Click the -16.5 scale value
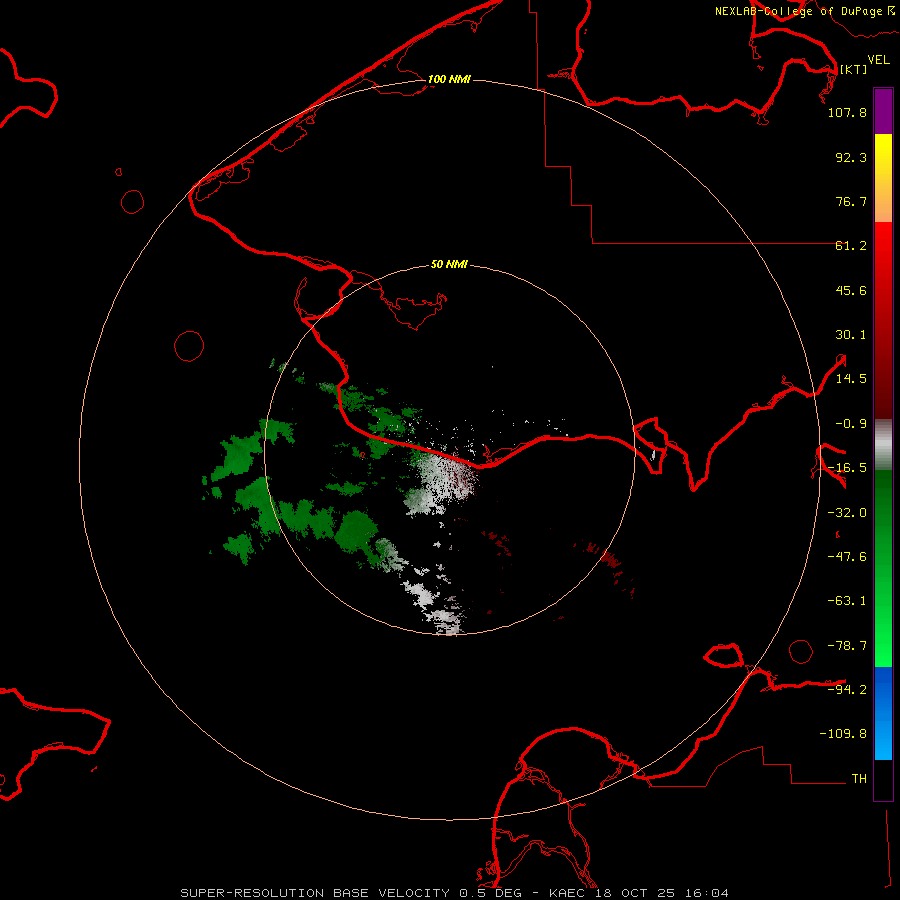 click(847, 468)
